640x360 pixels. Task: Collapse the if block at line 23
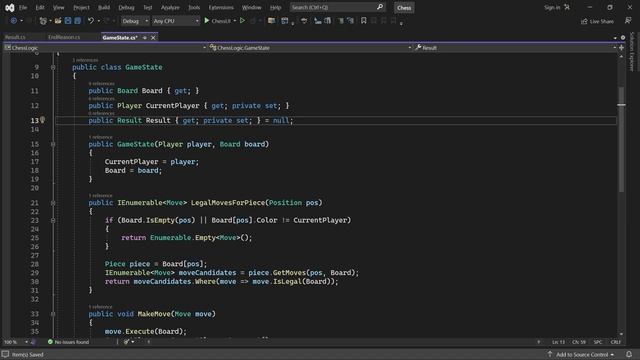click(x=53, y=220)
